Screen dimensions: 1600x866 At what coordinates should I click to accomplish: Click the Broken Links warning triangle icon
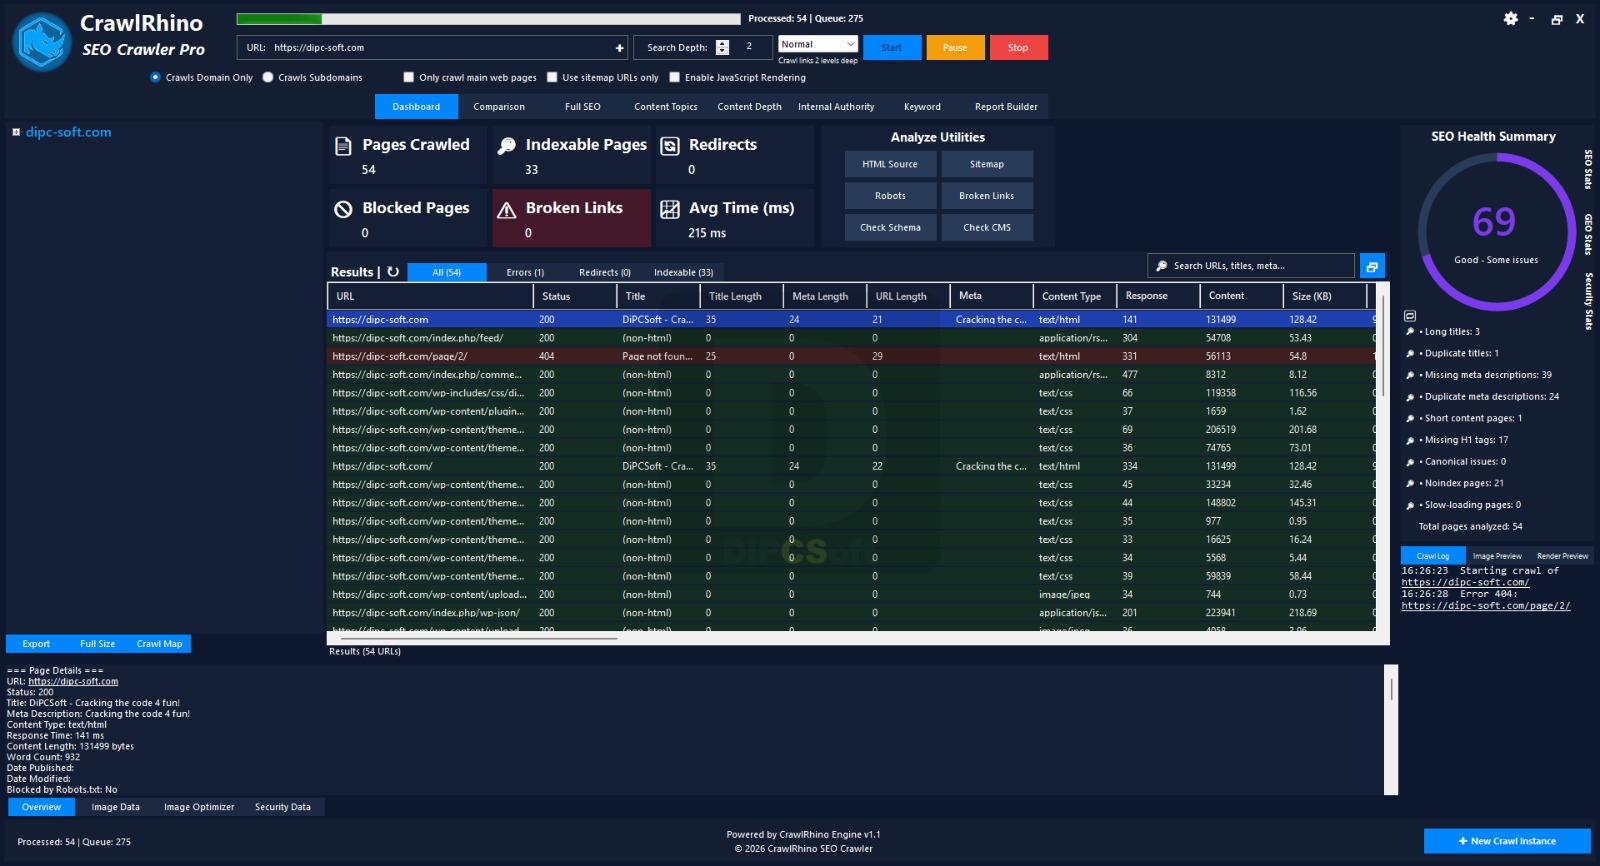click(507, 209)
